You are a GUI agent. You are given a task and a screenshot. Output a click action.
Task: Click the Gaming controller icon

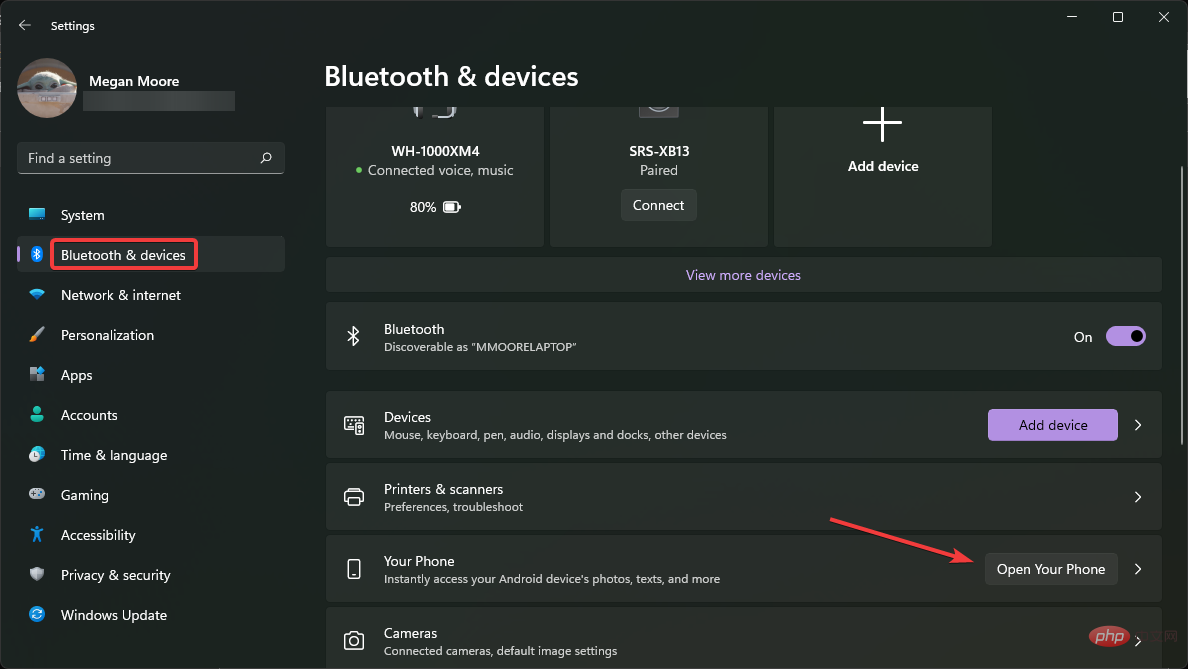coord(36,494)
